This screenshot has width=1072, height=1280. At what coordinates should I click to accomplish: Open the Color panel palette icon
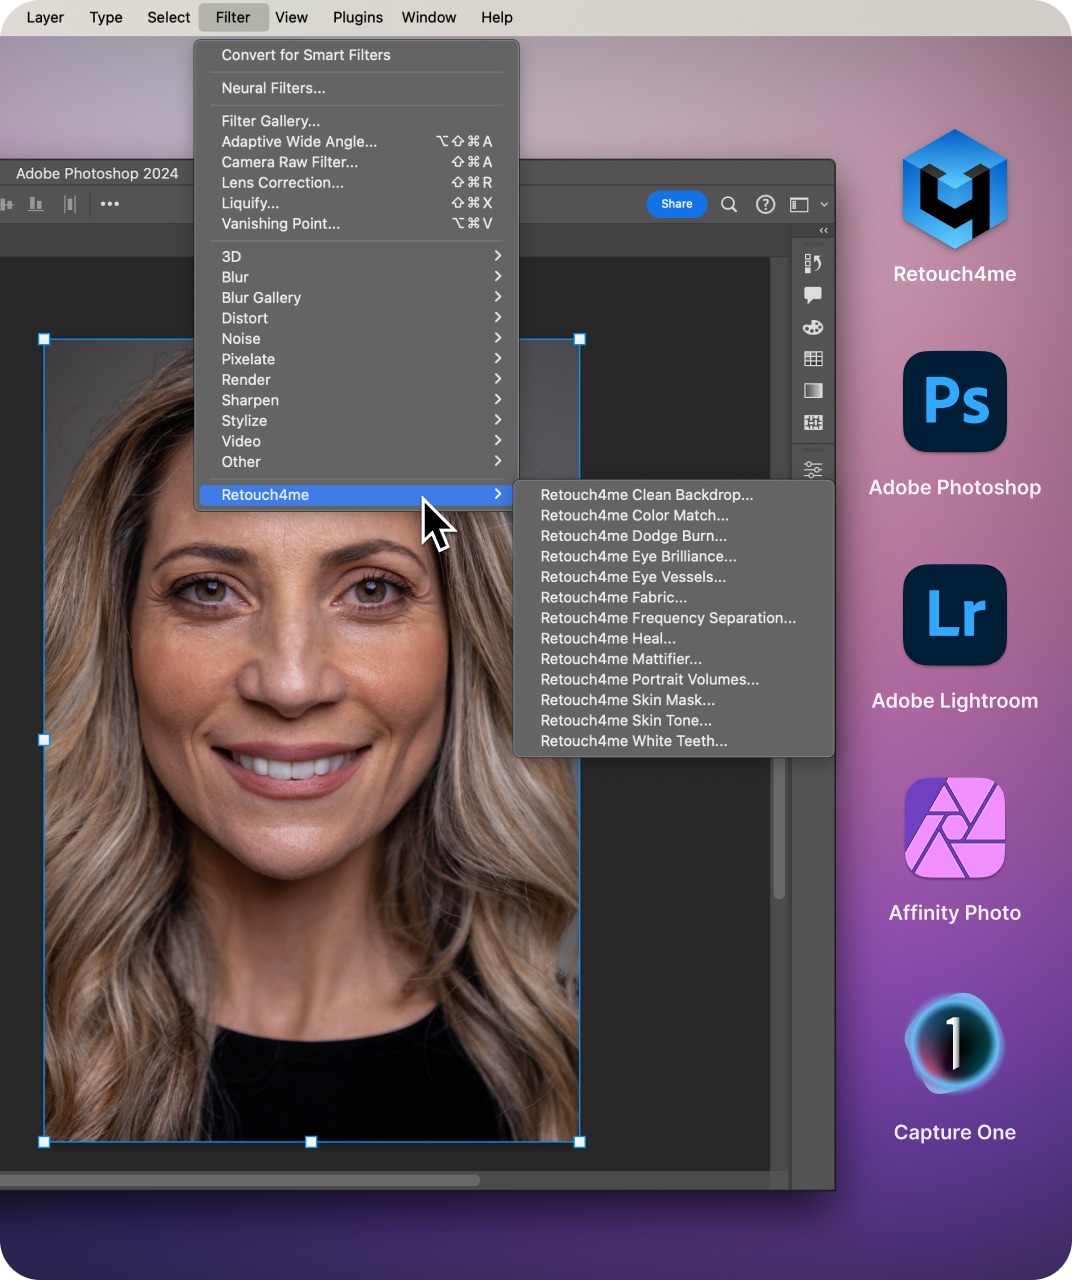pyautogui.click(x=812, y=327)
